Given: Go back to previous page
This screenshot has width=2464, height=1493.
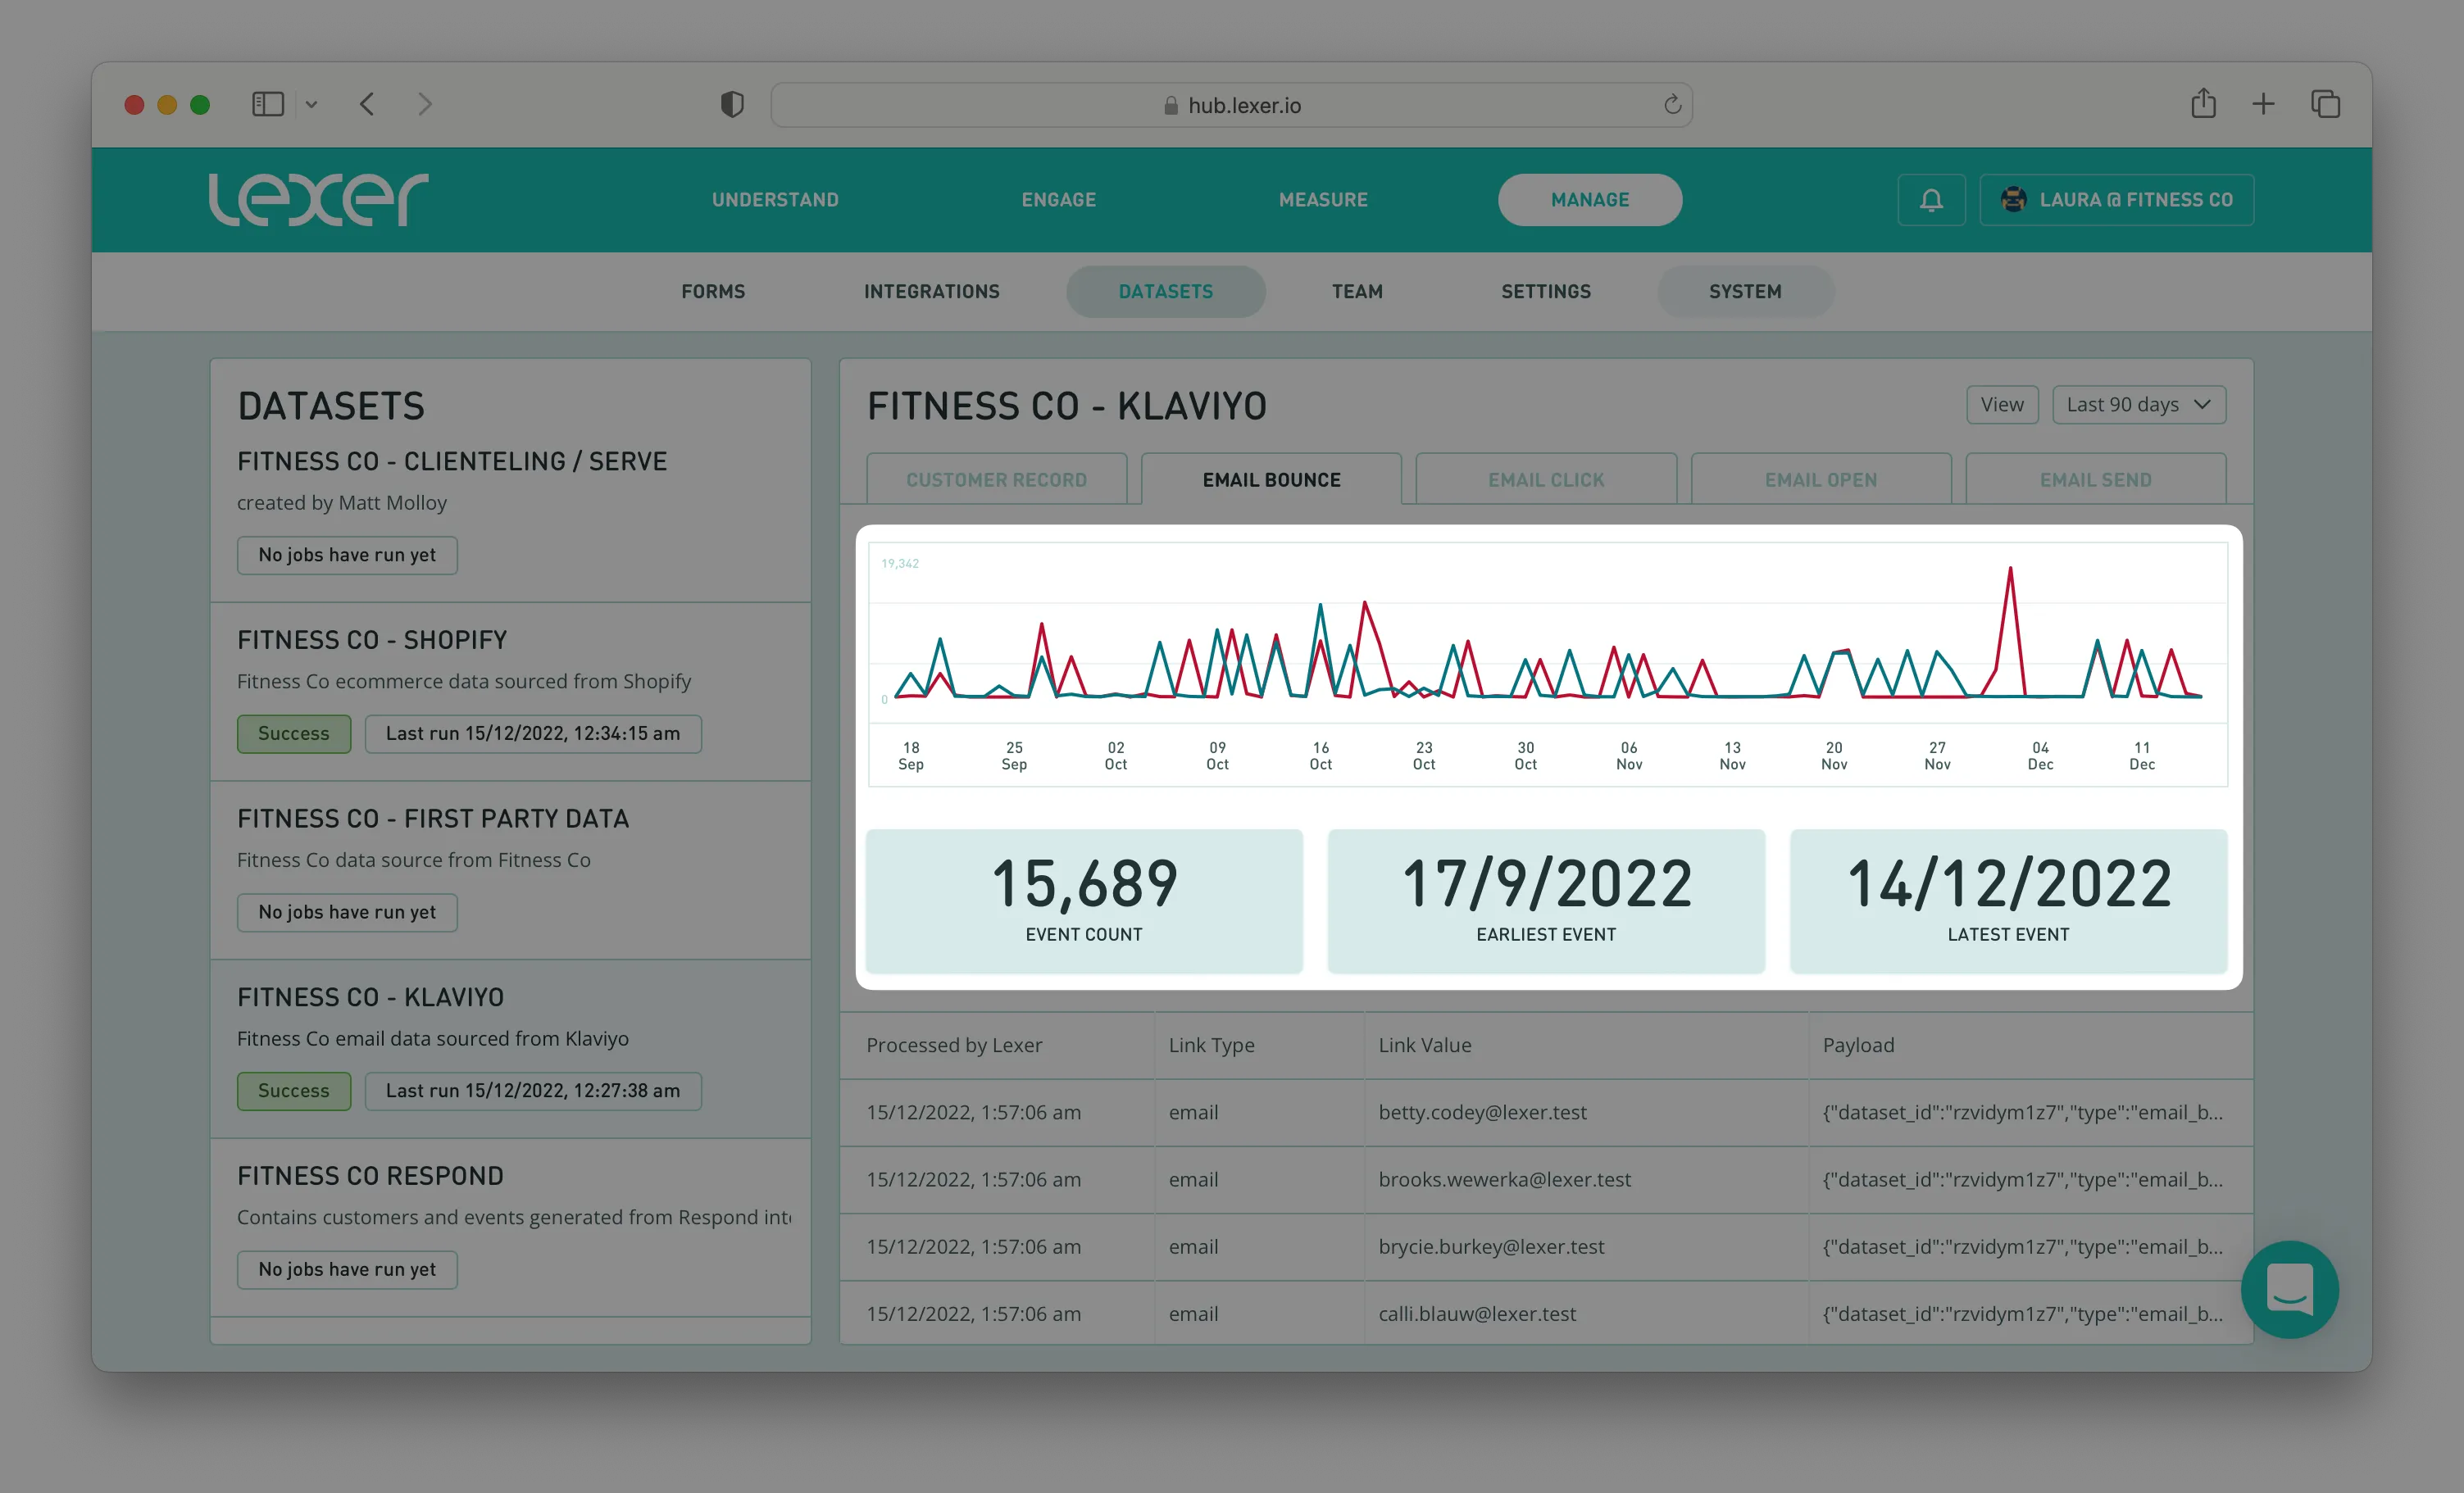Looking at the screenshot, I should coord(367,104).
